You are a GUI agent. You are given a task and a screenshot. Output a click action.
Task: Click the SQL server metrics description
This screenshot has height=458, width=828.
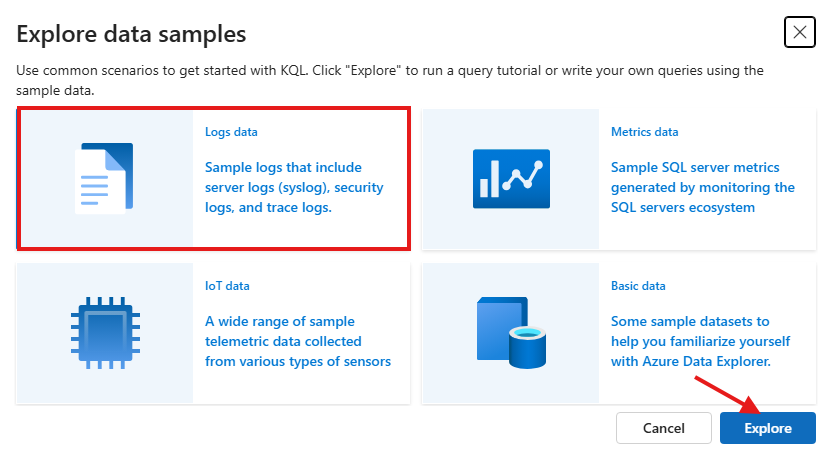point(702,187)
